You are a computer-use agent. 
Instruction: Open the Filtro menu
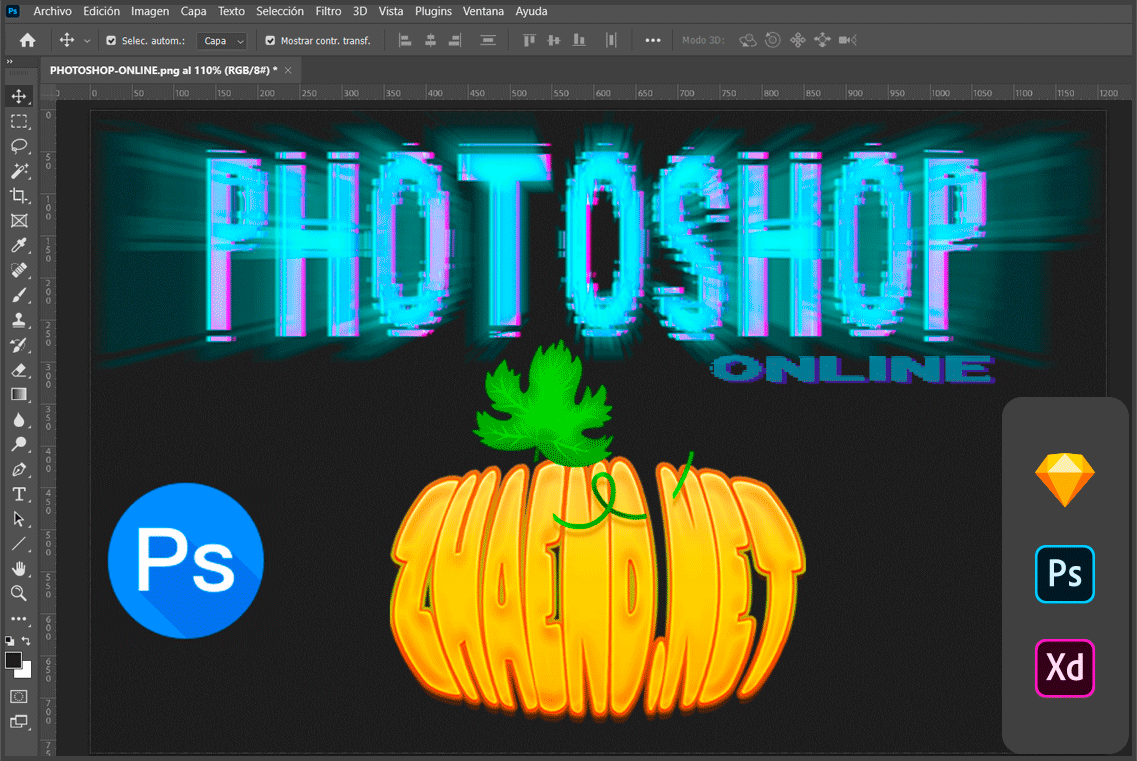coord(328,11)
